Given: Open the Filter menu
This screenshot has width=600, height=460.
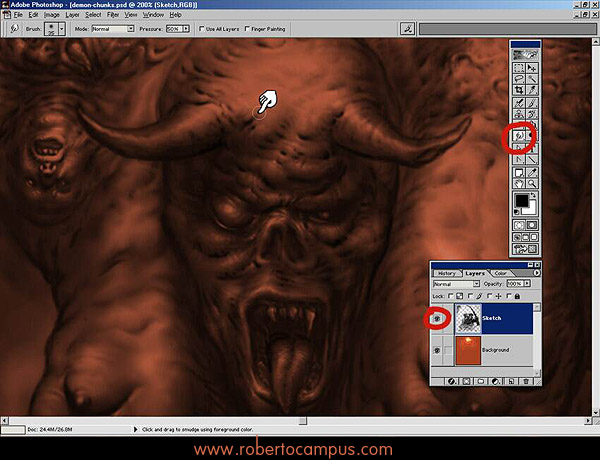Looking at the screenshot, I should pos(113,15).
